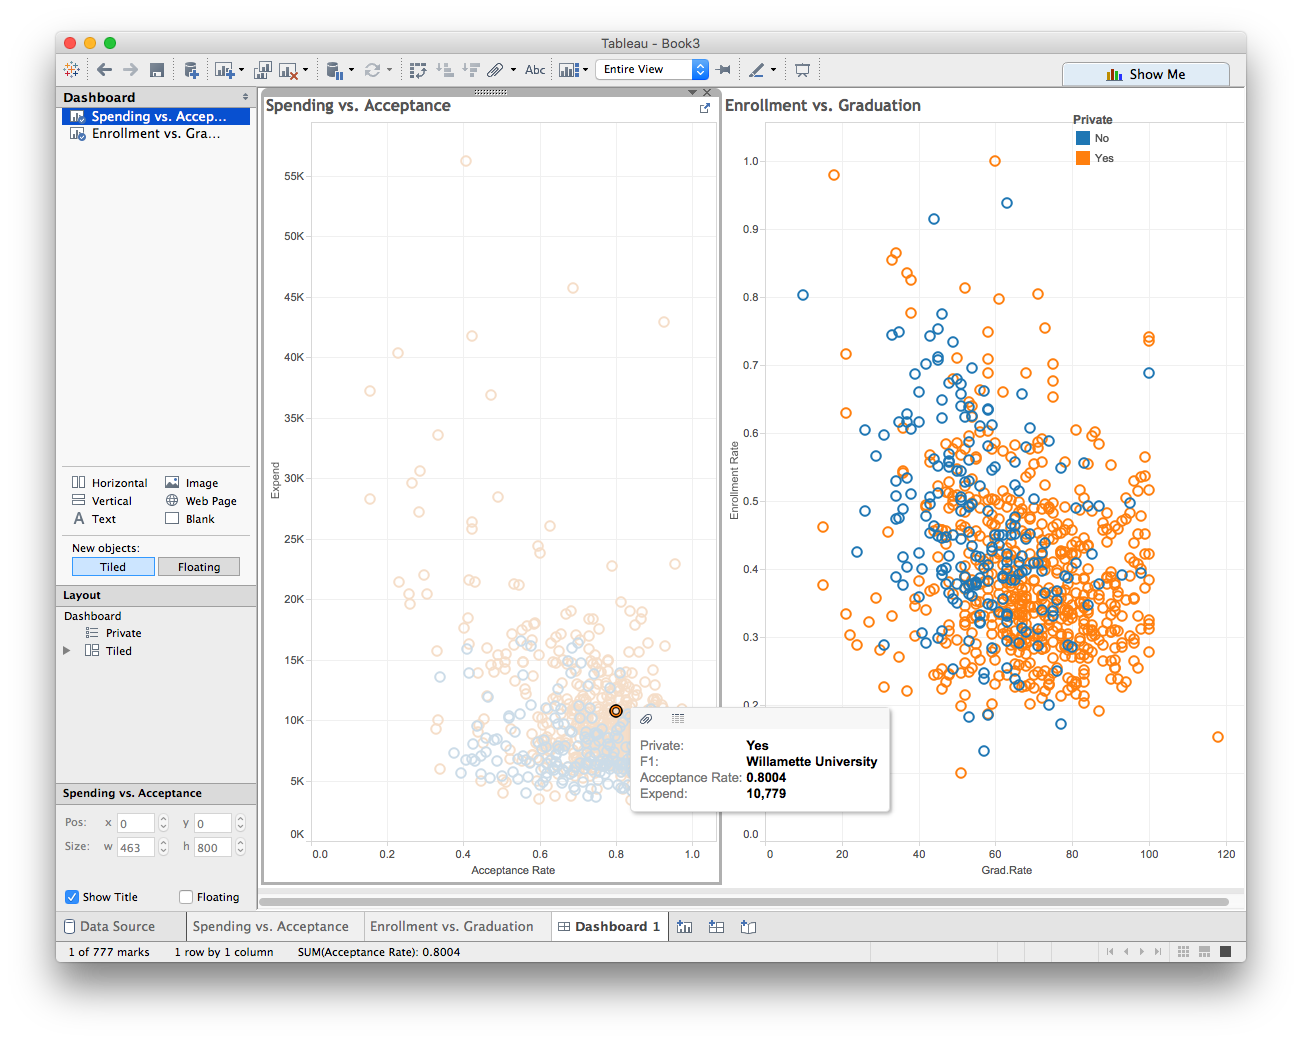This screenshot has height=1042, width=1302.
Task: Set new objects to Floating
Action: pos(199,567)
